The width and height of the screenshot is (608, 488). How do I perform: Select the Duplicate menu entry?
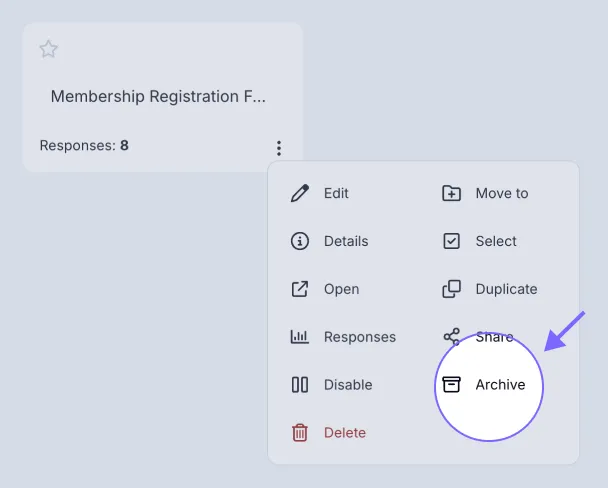[x=506, y=289]
